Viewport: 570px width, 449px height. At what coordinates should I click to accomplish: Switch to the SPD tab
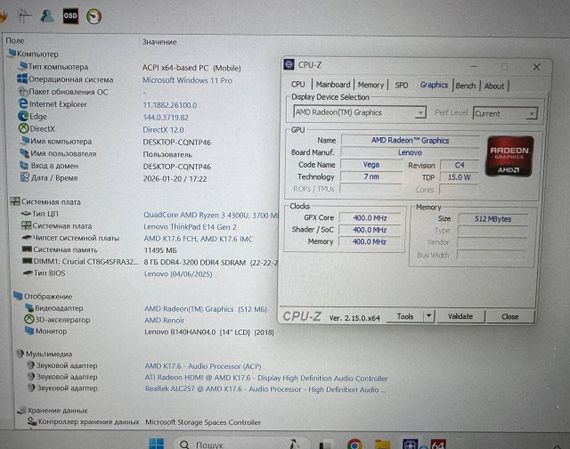tap(401, 85)
